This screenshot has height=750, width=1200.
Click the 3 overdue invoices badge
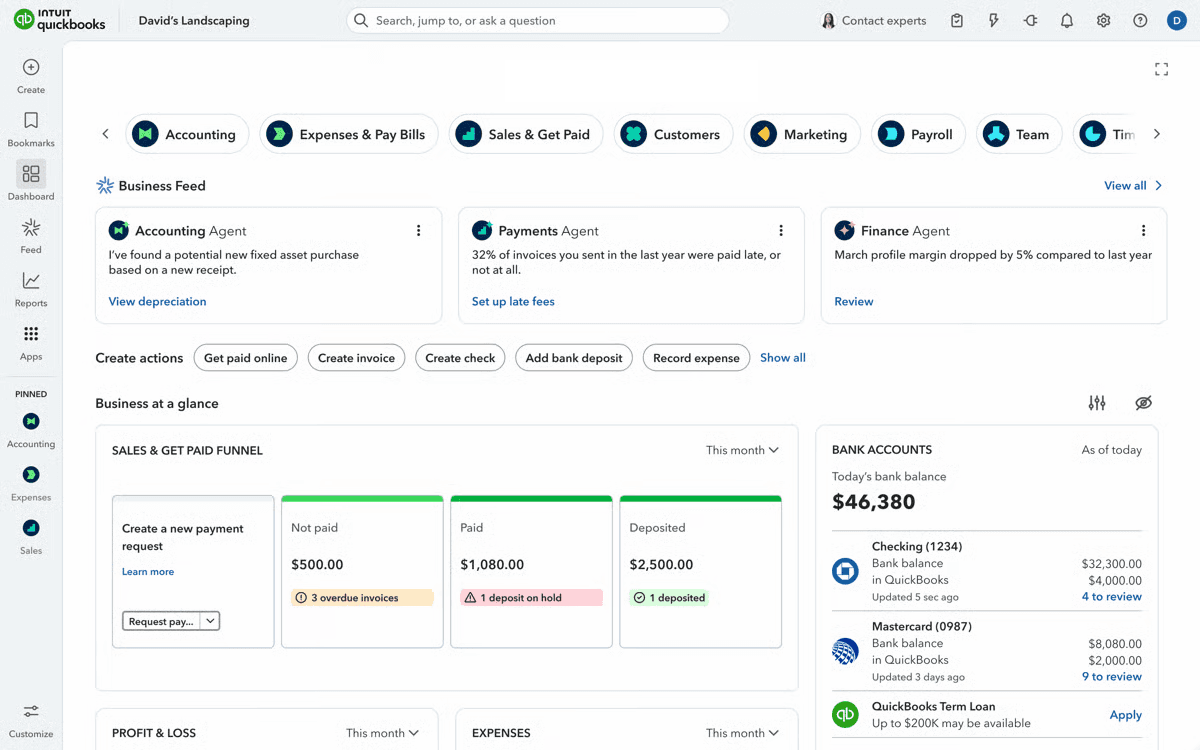tap(362, 598)
